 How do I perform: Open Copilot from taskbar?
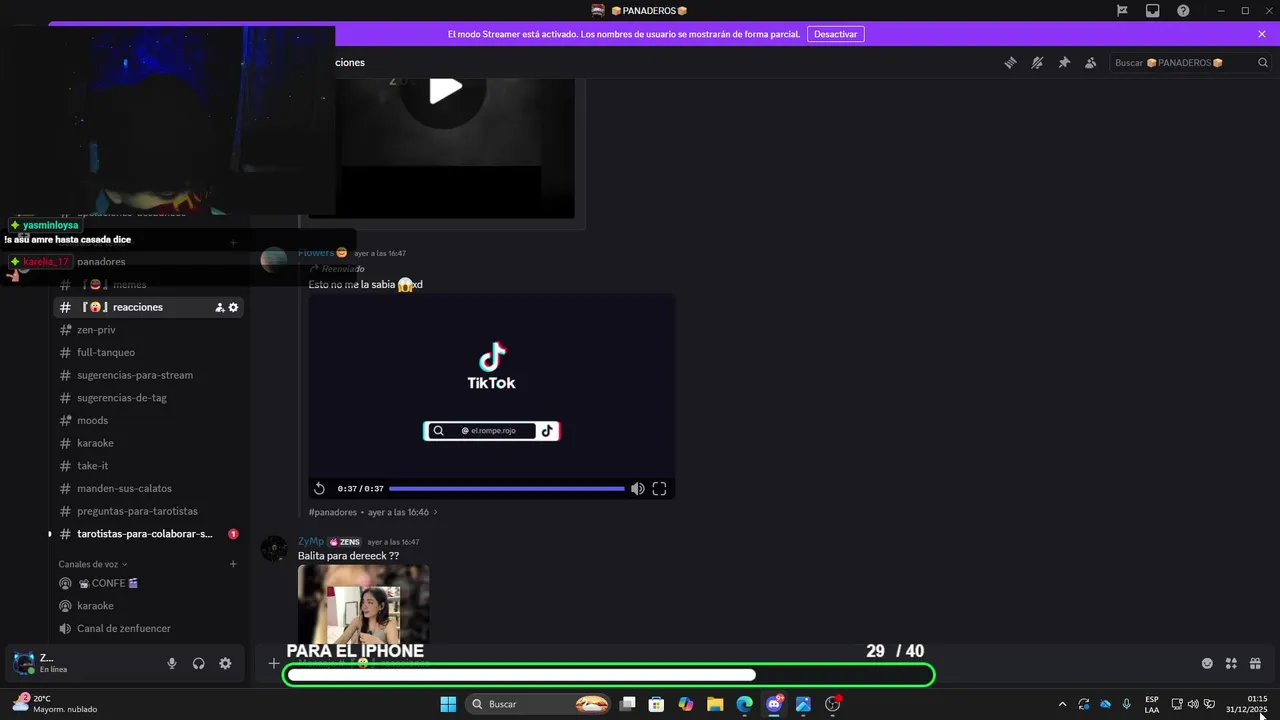tap(686, 704)
